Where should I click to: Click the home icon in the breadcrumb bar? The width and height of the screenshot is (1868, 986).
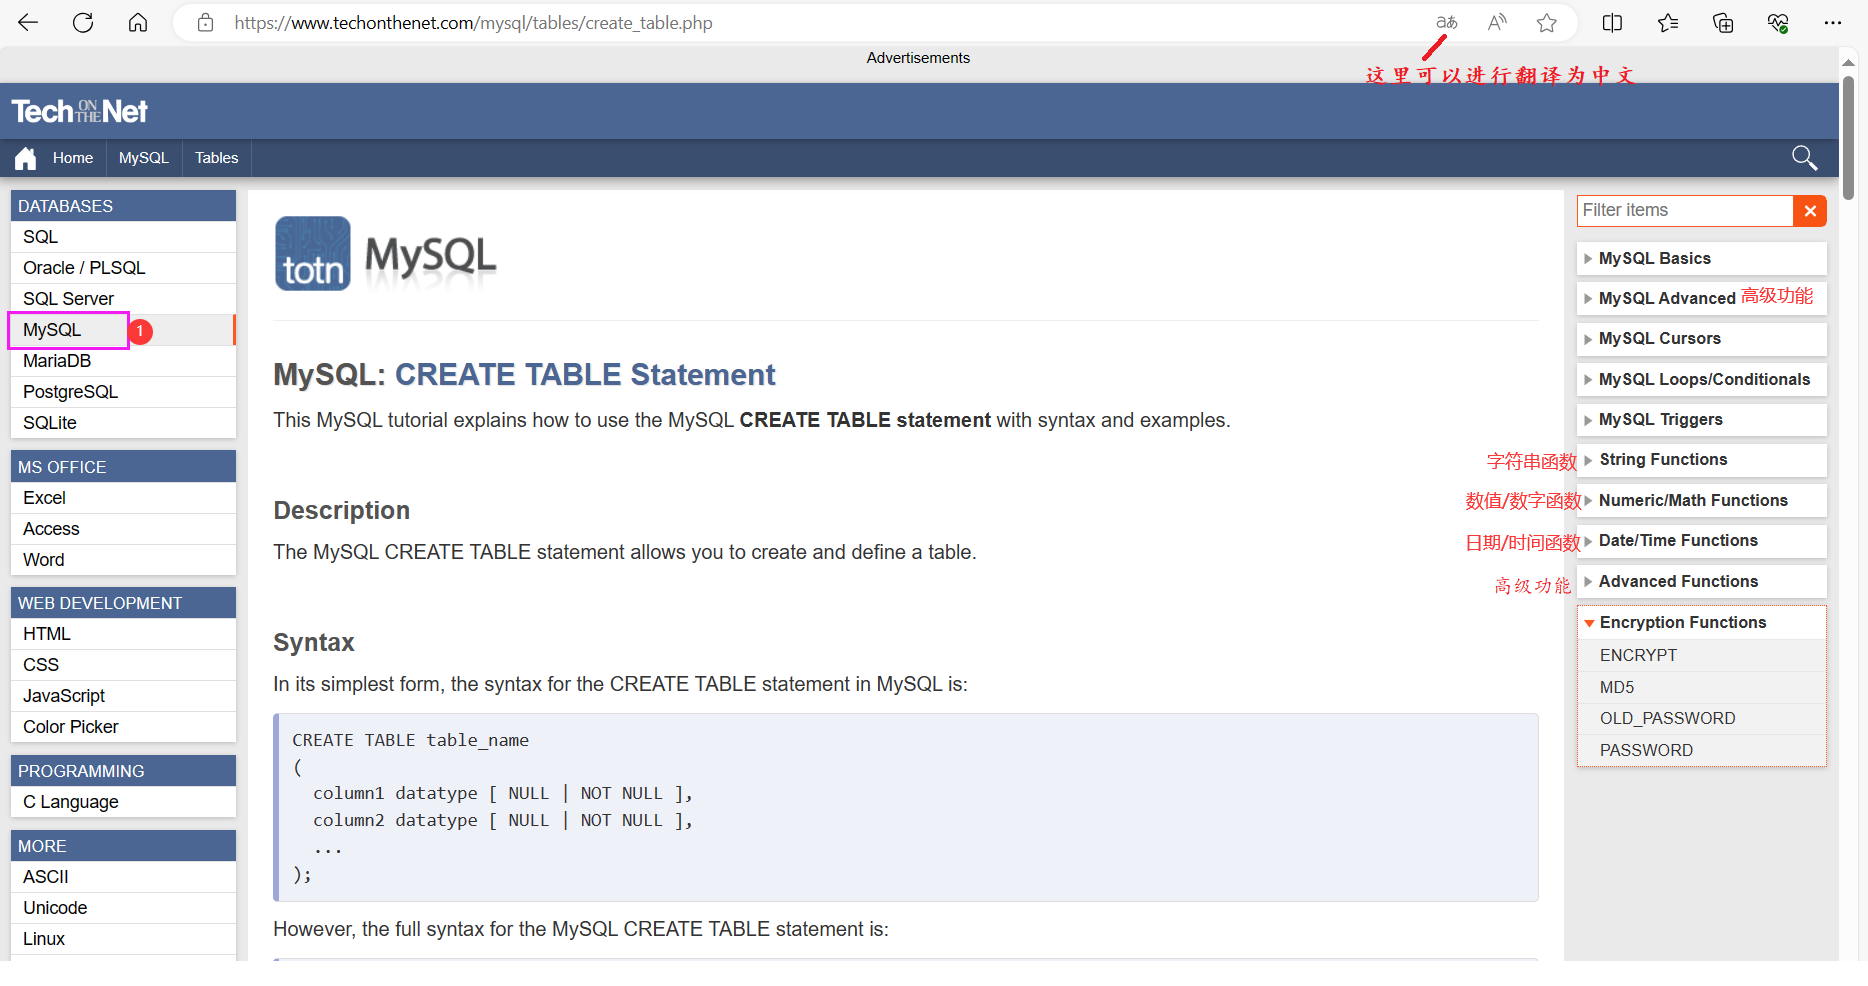(26, 158)
